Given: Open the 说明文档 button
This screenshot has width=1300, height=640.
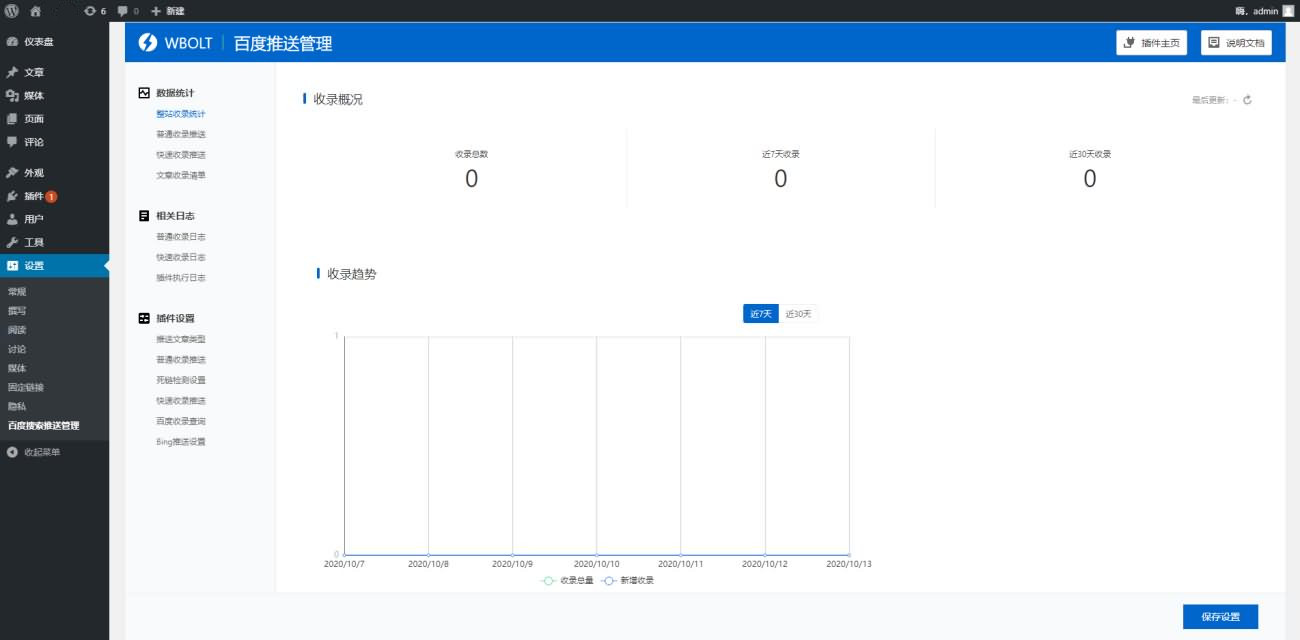Looking at the screenshot, I should click(x=1236, y=43).
